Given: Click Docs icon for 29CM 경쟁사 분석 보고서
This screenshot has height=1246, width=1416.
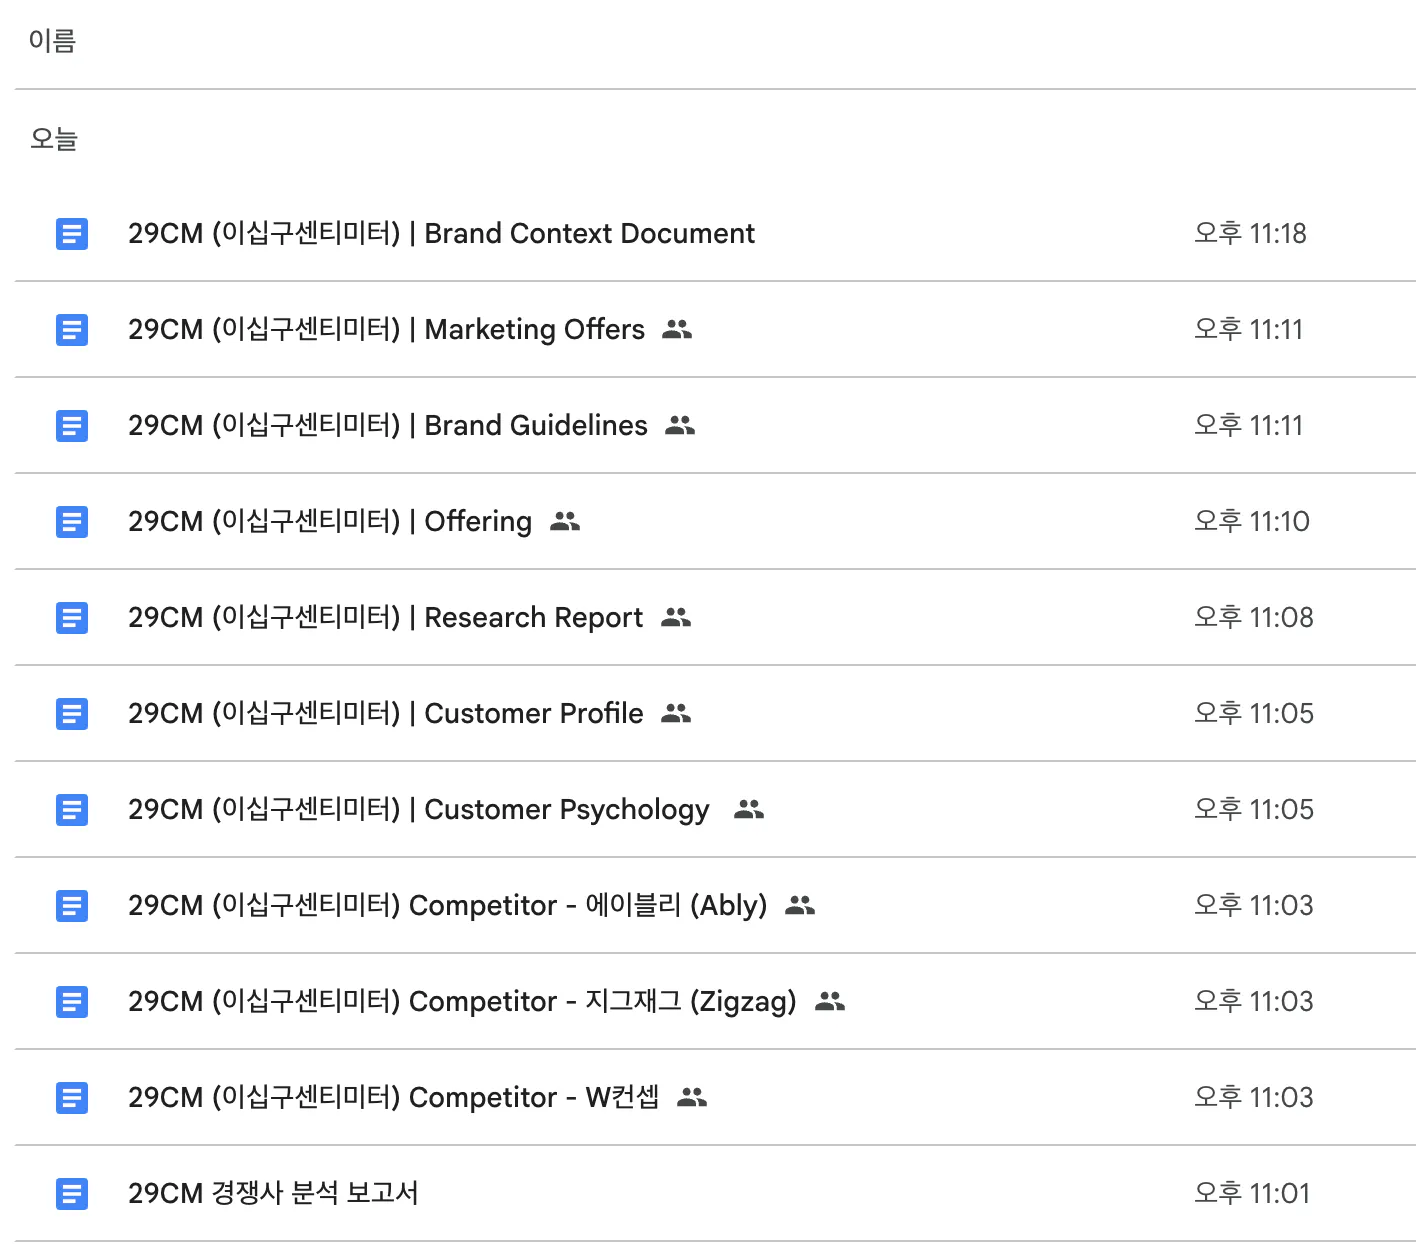Looking at the screenshot, I should (71, 1194).
